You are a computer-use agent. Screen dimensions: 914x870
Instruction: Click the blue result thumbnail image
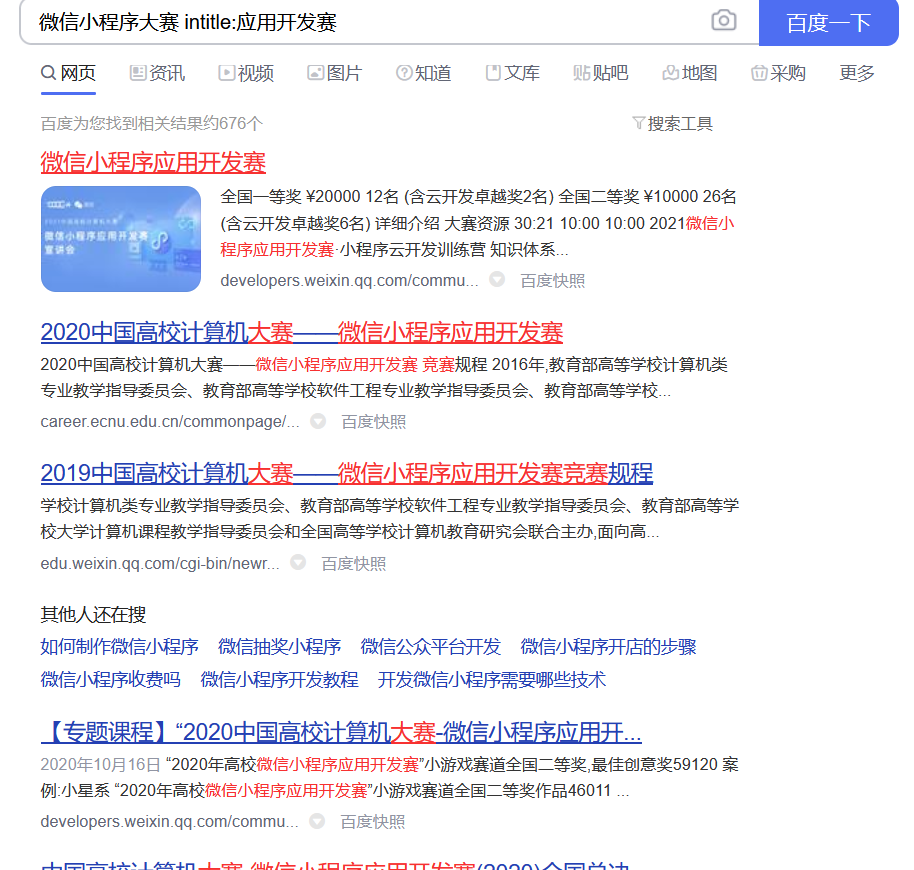click(121, 239)
